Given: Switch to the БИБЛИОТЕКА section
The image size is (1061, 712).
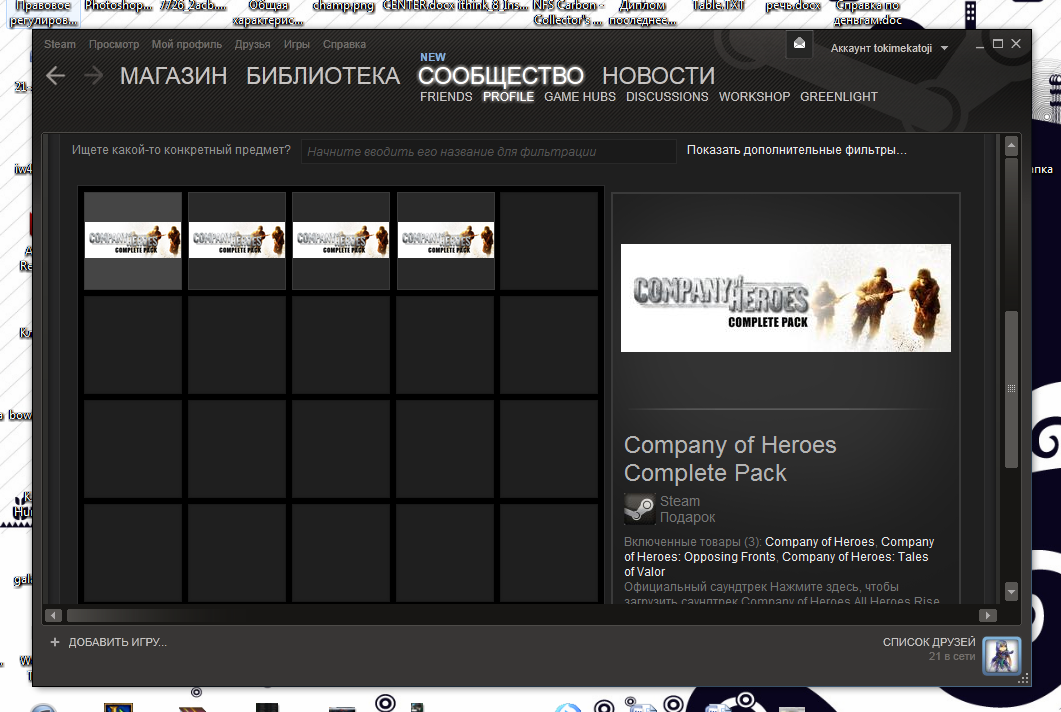Looking at the screenshot, I should 323,76.
